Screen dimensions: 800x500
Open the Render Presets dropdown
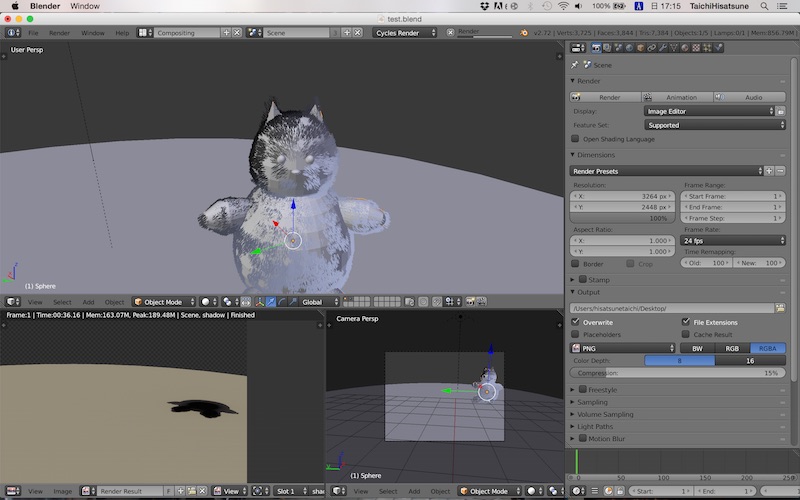[666, 171]
